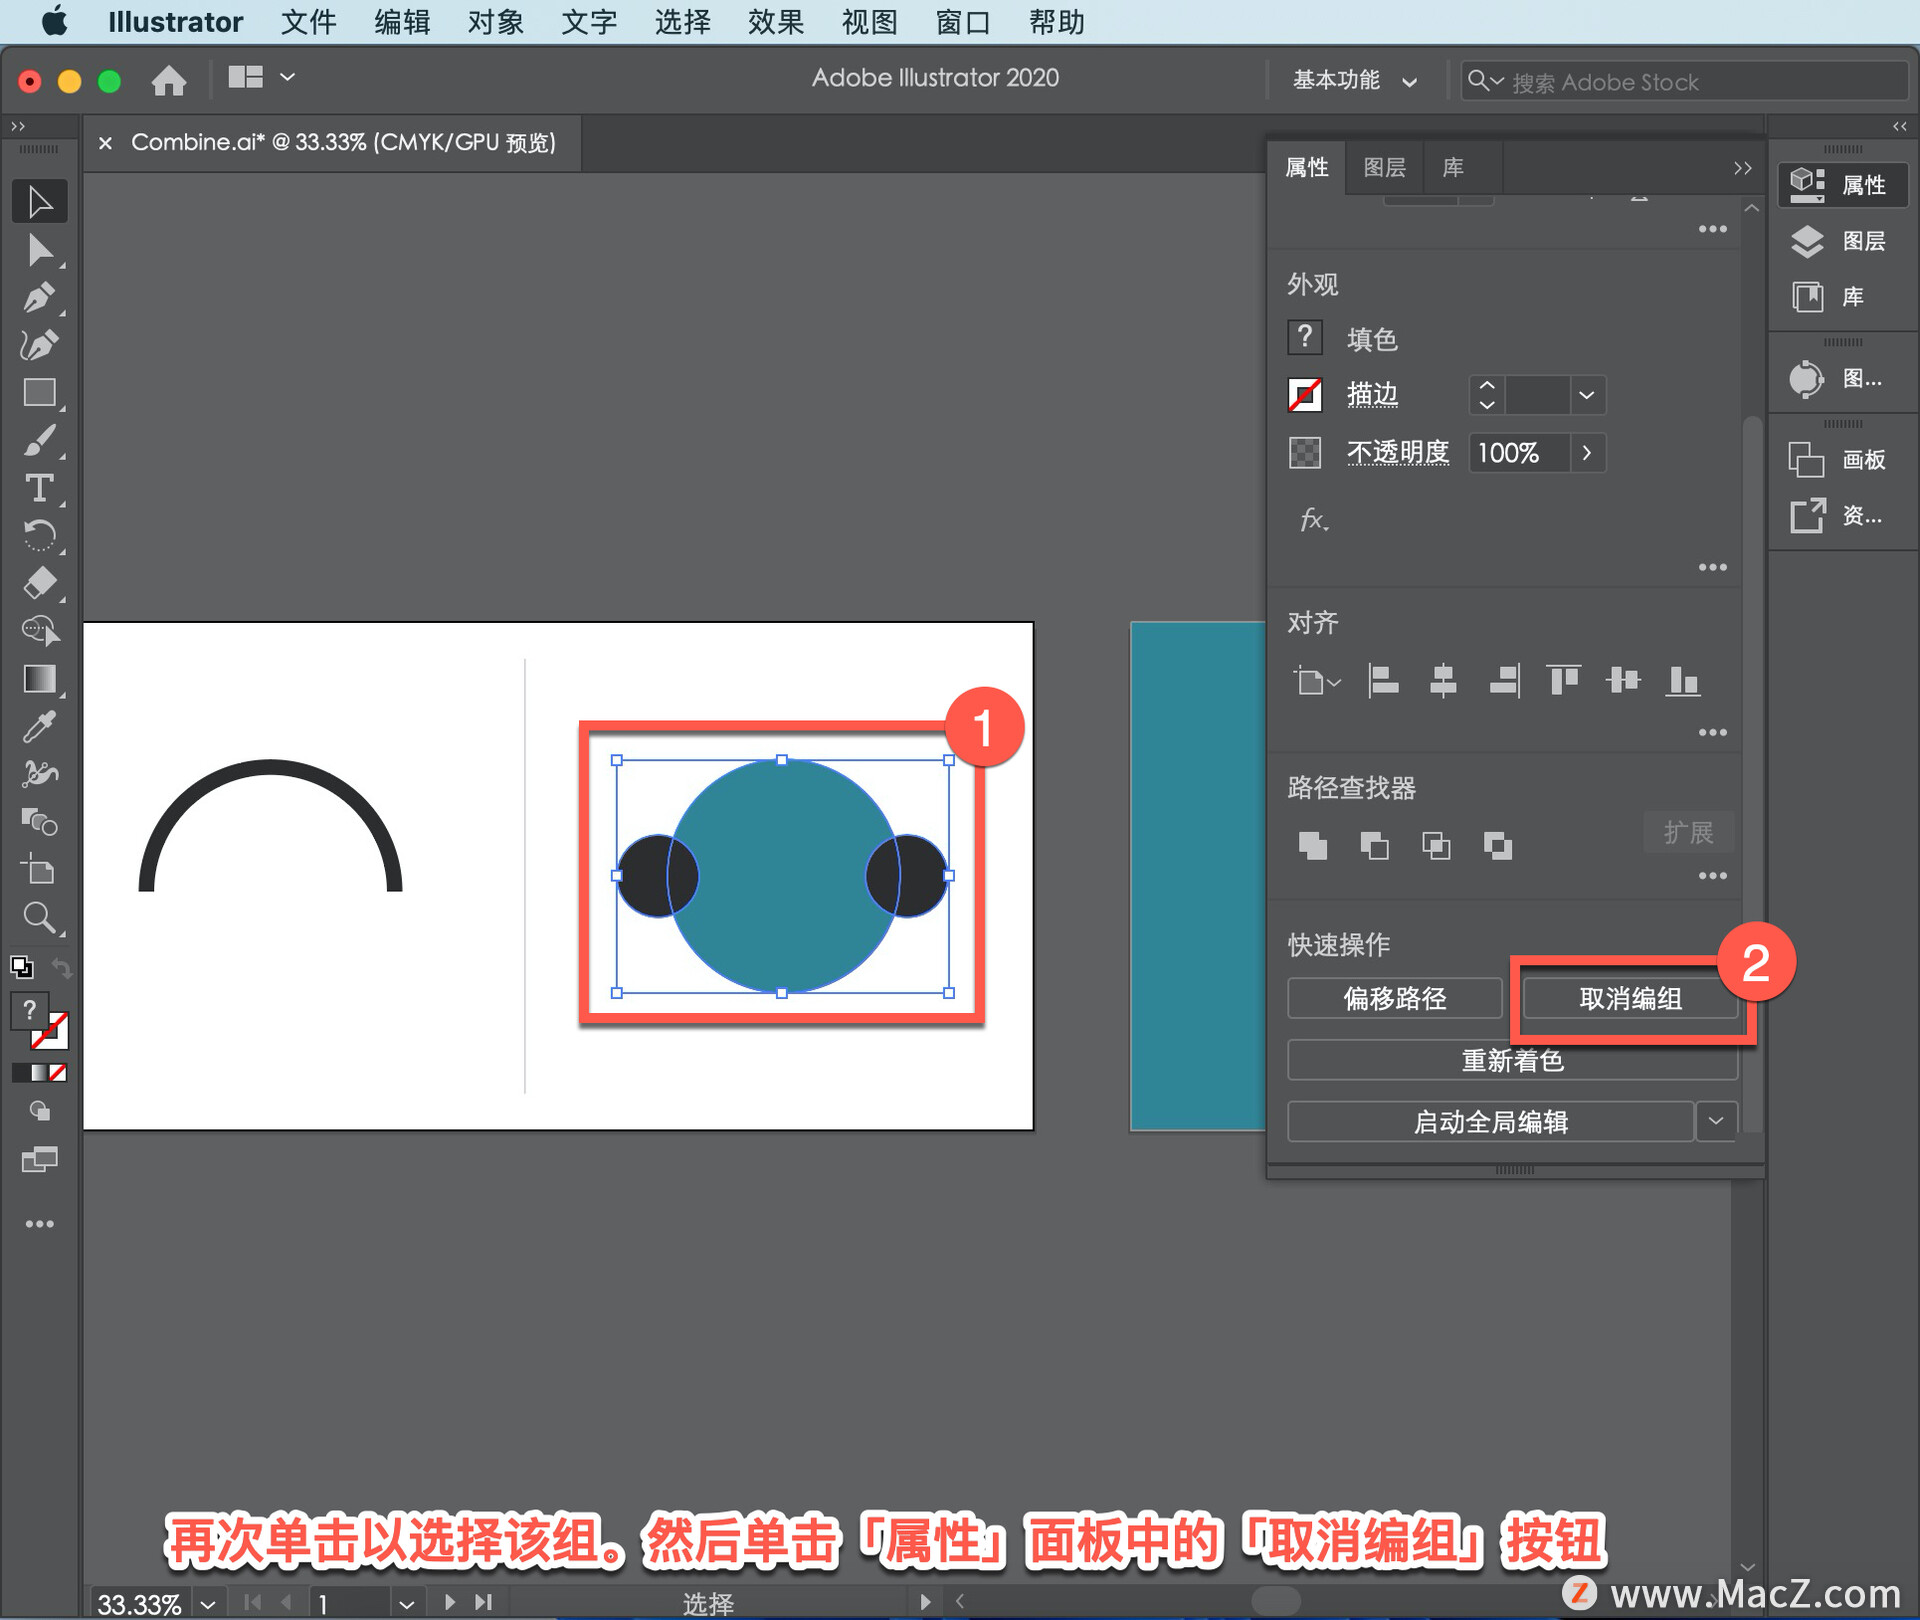Screen dimensions: 1920x1620
Task: Select the Type tool
Action: (39, 488)
